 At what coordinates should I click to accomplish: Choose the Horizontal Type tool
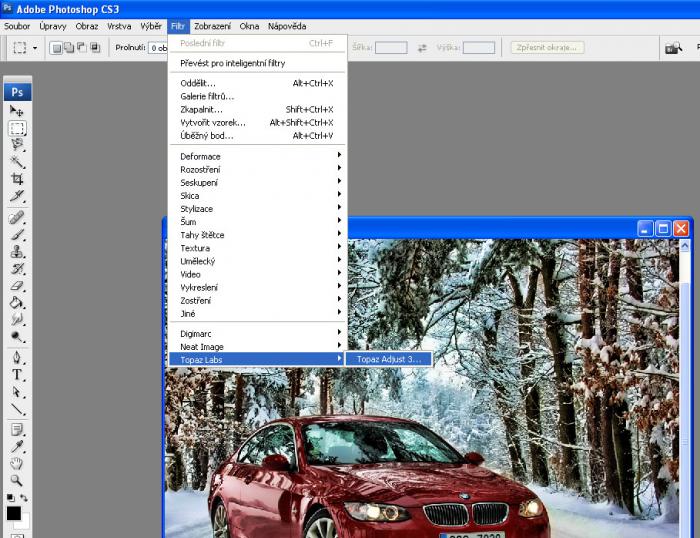(x=17, y=375)
